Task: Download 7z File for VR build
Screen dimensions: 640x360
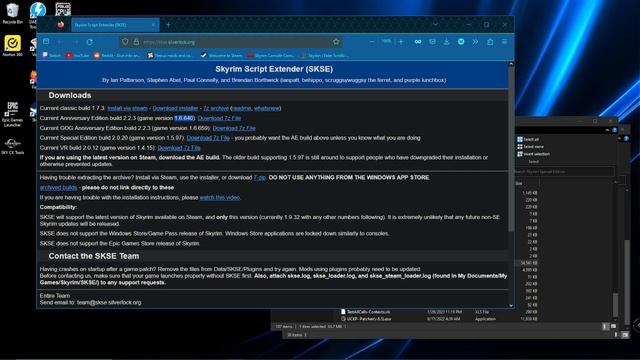Action: coord(179,148)
